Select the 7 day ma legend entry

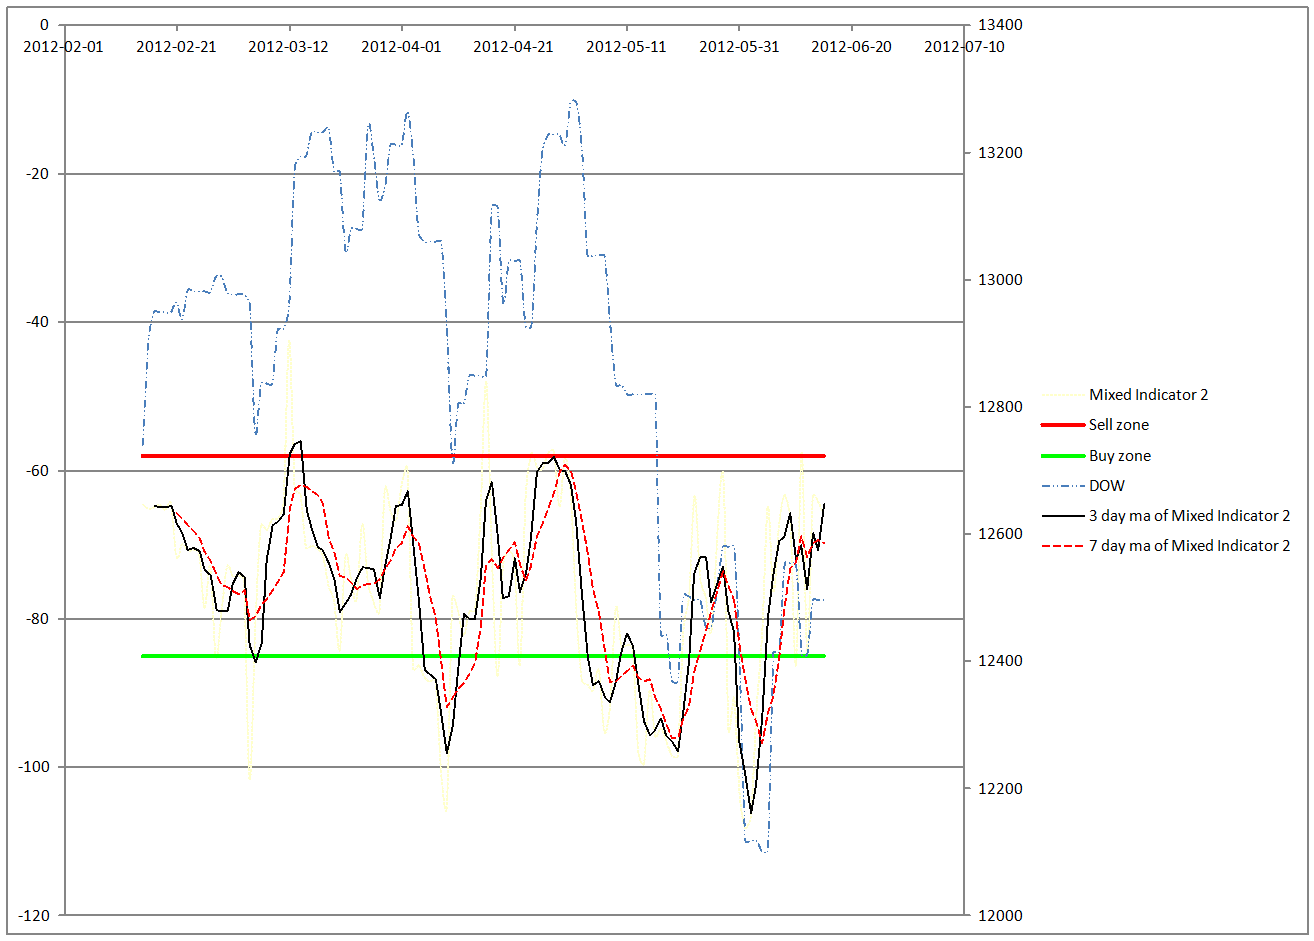click(1189, 546)
